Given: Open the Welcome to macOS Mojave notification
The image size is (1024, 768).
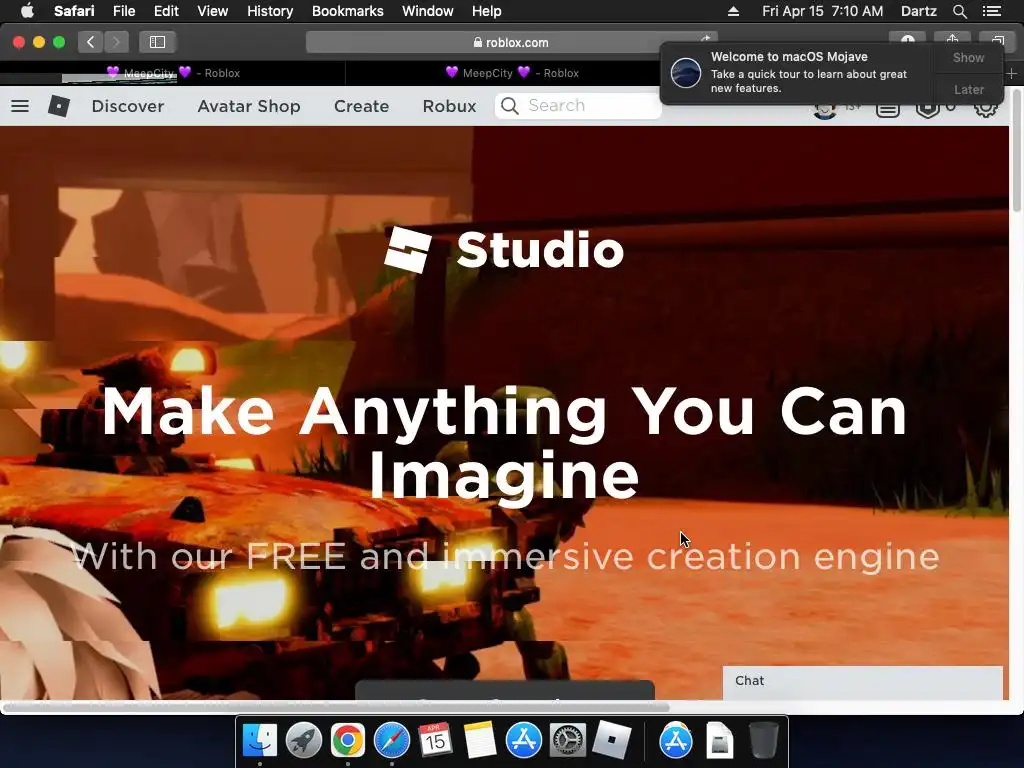Looking at the screenshot, I should pos(796,72).
